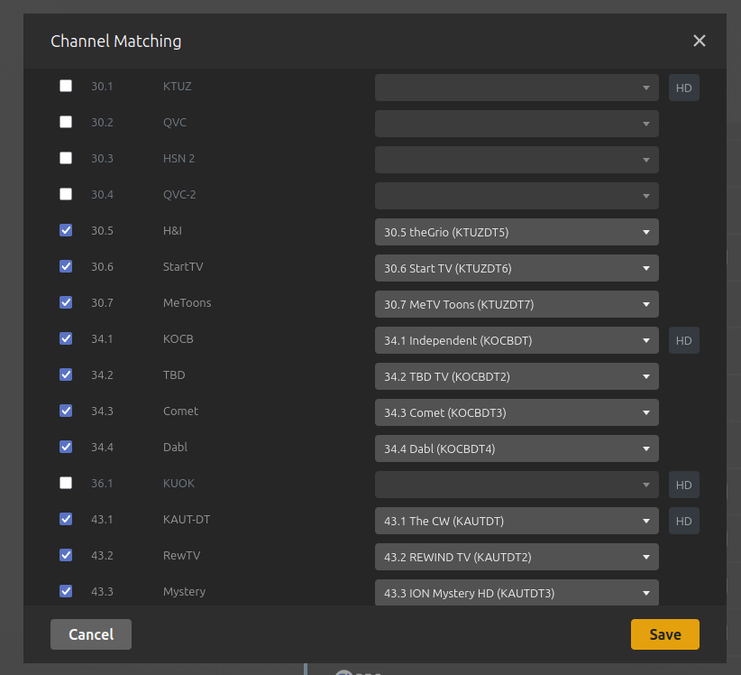The width and height of the screenshot is (741, 675).
Task: Click the HD badge for KTUZ 30.1
Action: 684,88
